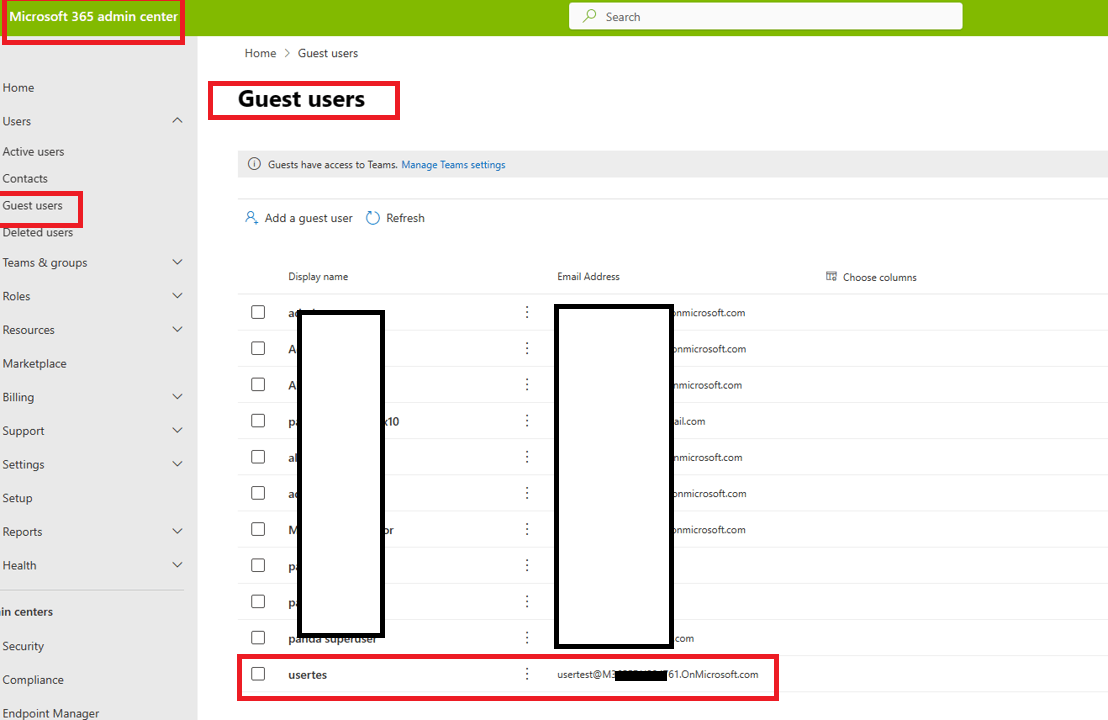Open more actions for row ending x10

[526, 420]
